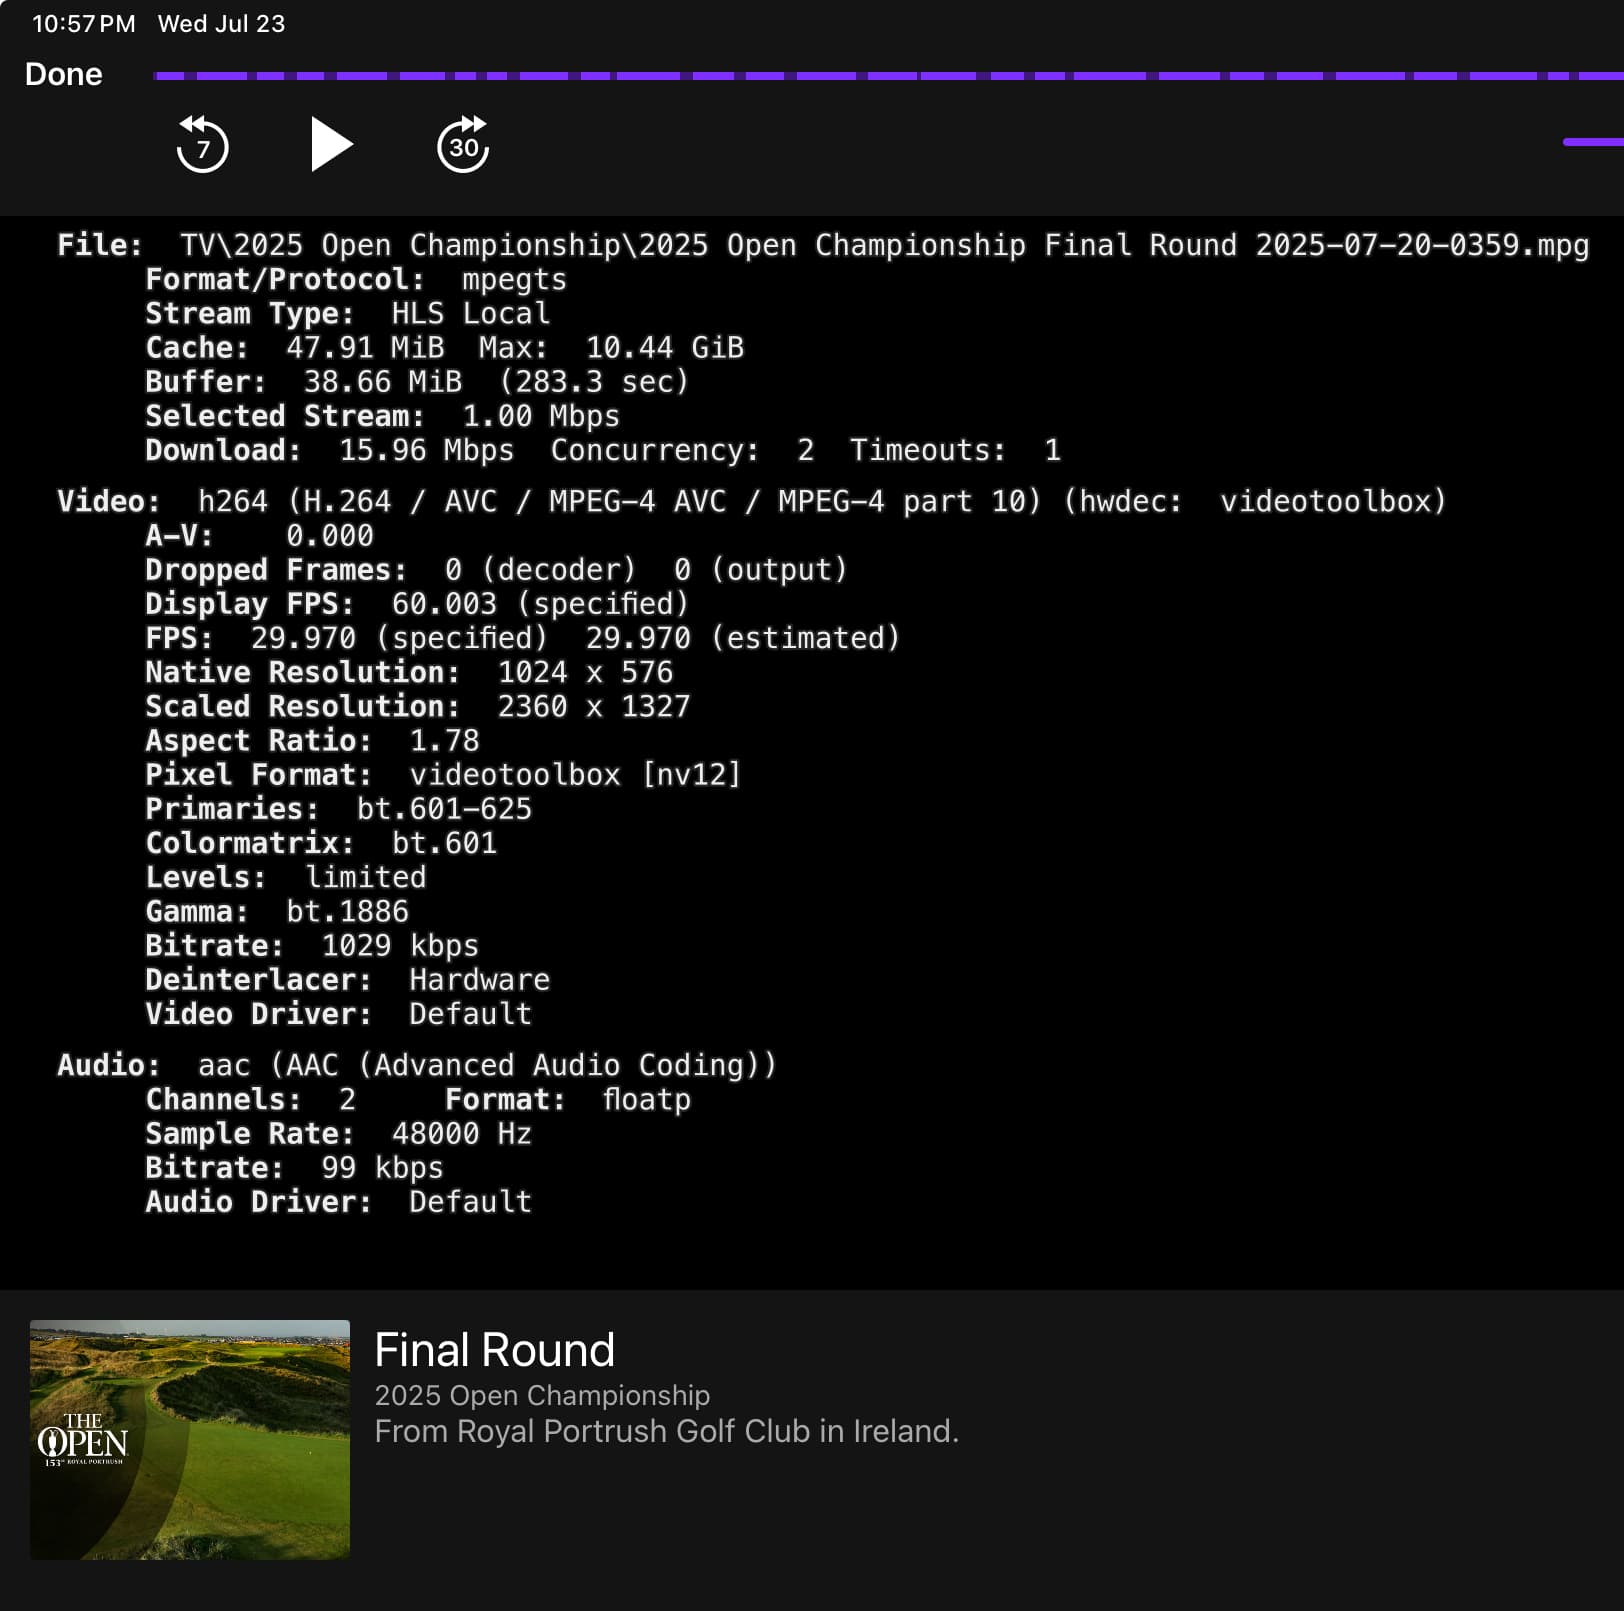Skip back 7 seconds

coord(203,145)
